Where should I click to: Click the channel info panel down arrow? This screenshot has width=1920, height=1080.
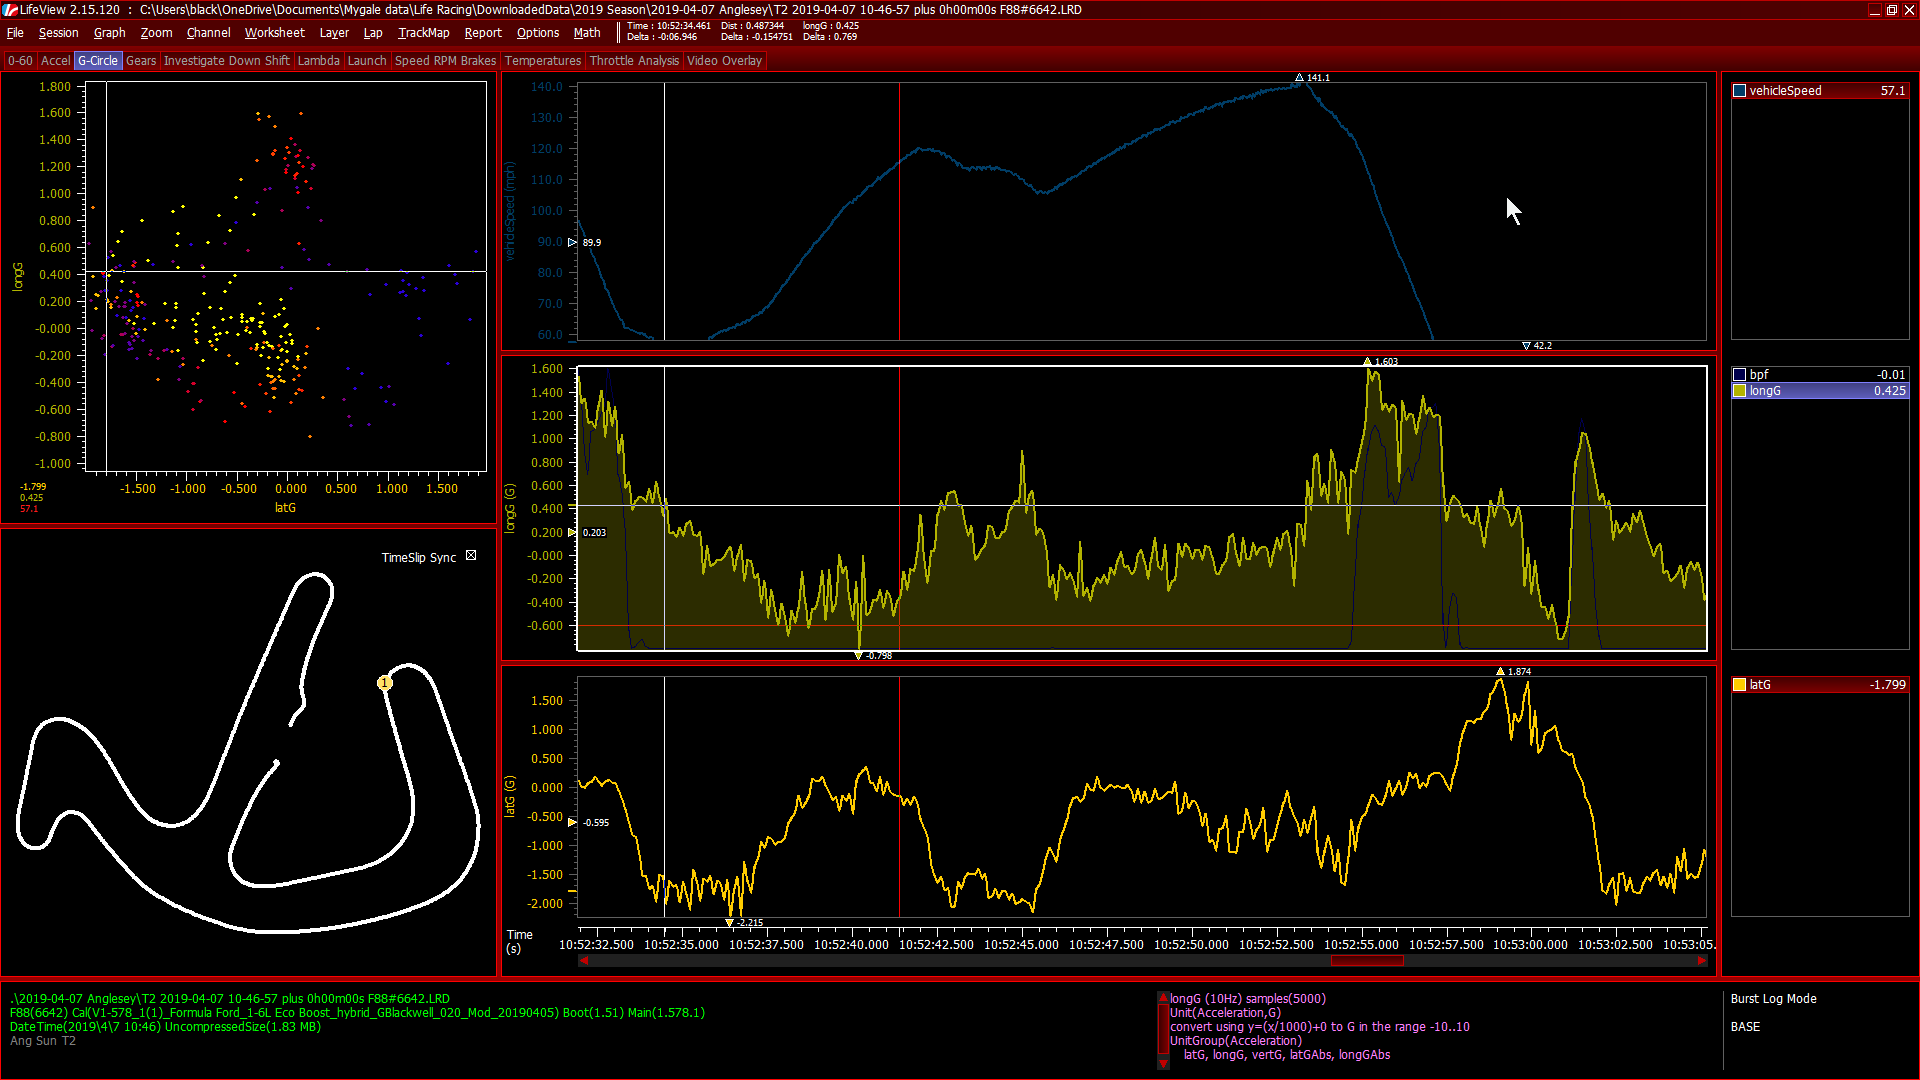1163,1063
